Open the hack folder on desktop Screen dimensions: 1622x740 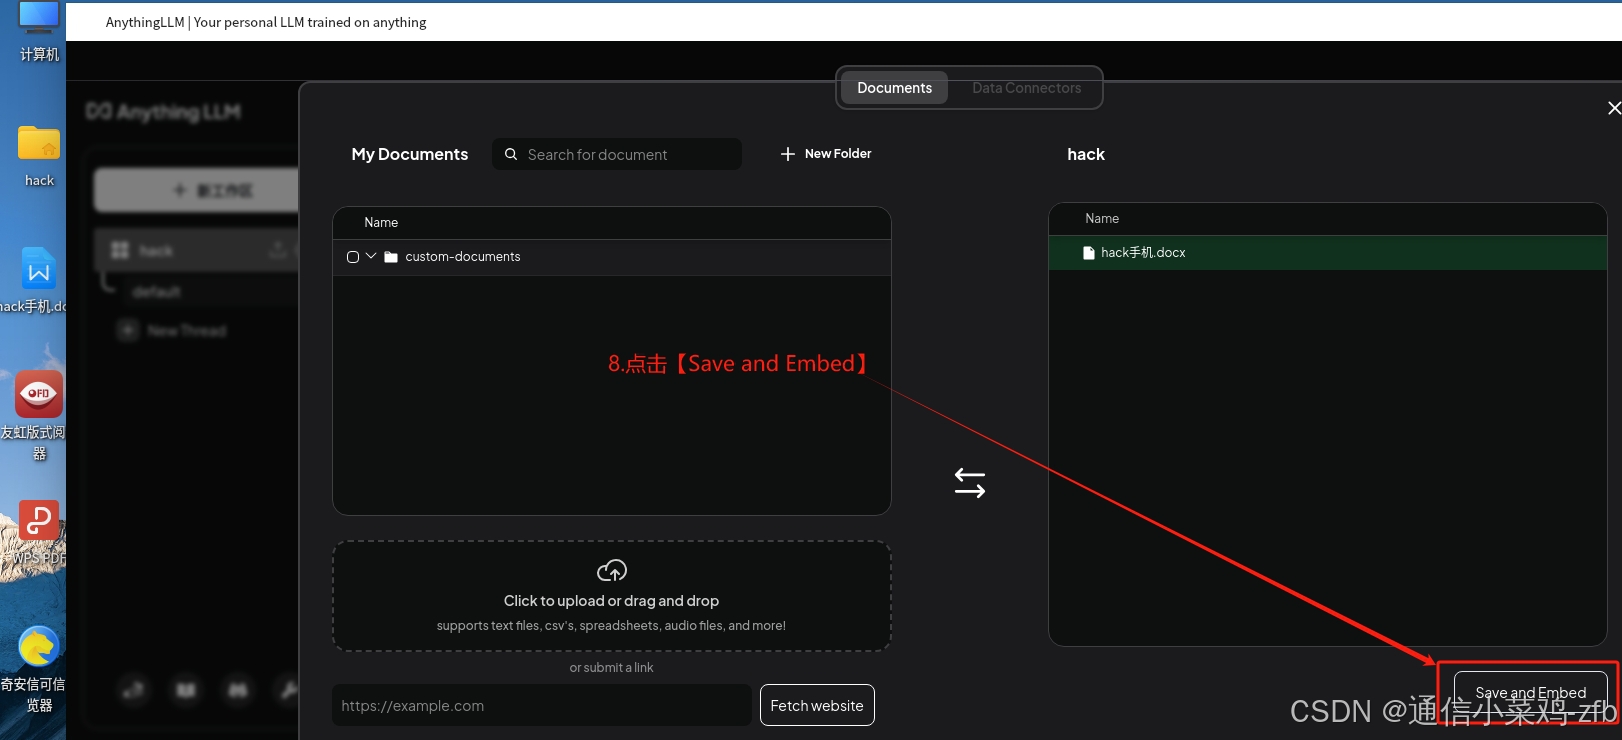[x=39, y=157]
